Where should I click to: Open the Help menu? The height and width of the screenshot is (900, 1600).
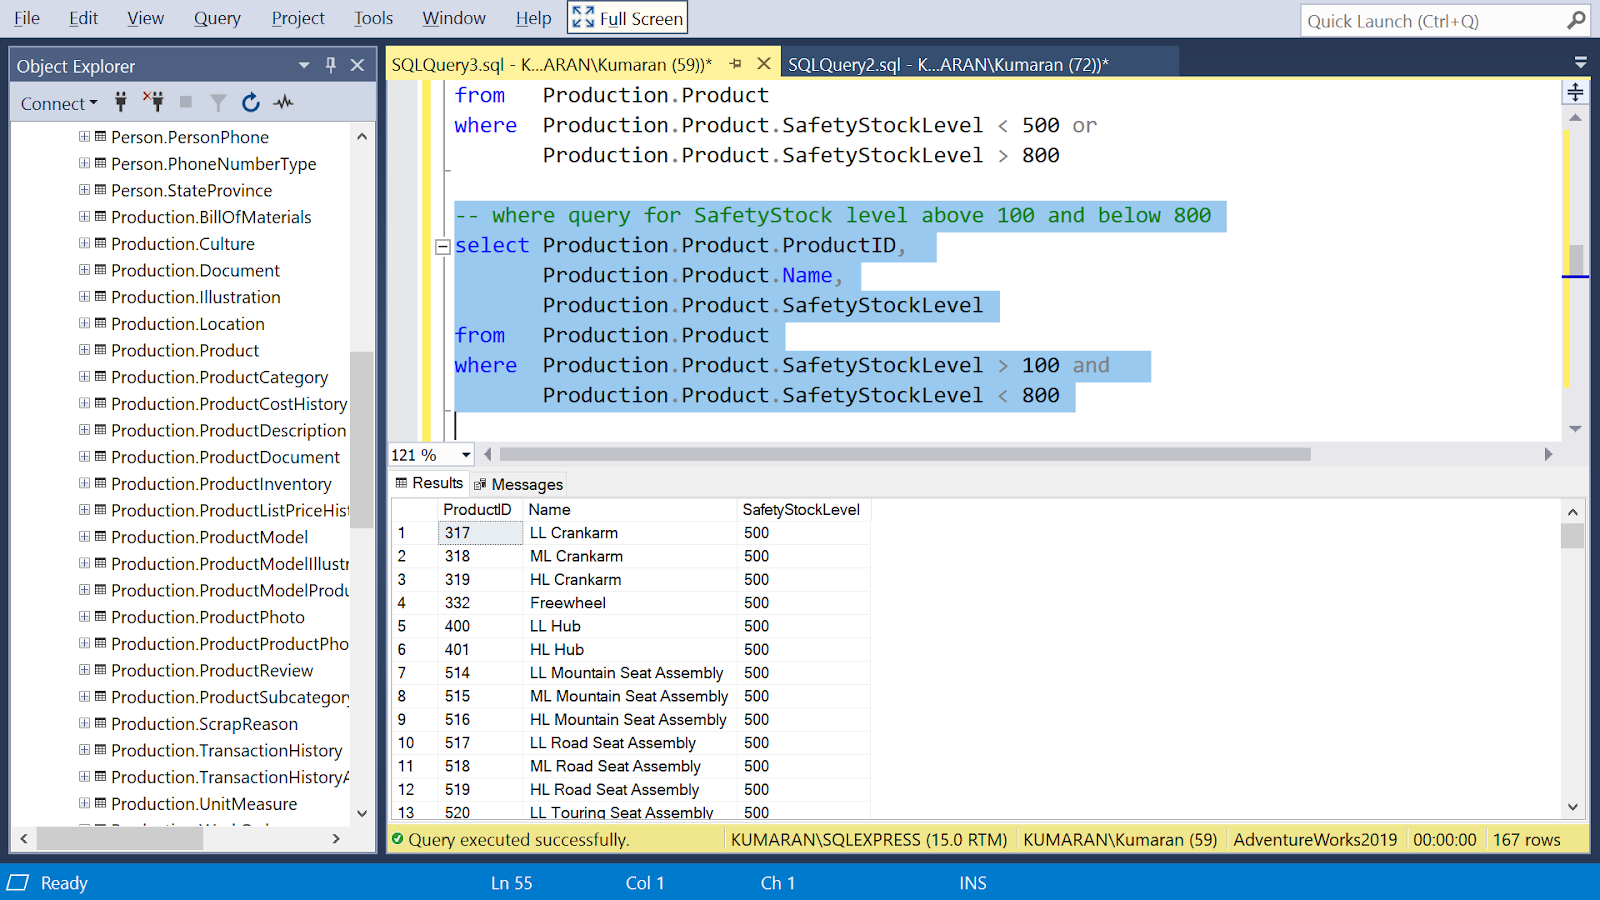pyautogui.click(x=533, y=18)
